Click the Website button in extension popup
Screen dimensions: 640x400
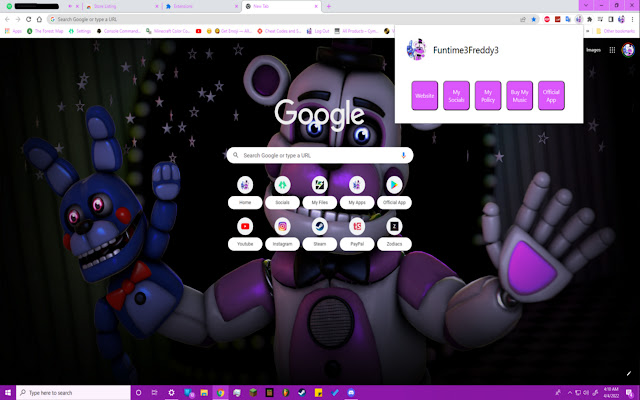(x=424, y=96)
